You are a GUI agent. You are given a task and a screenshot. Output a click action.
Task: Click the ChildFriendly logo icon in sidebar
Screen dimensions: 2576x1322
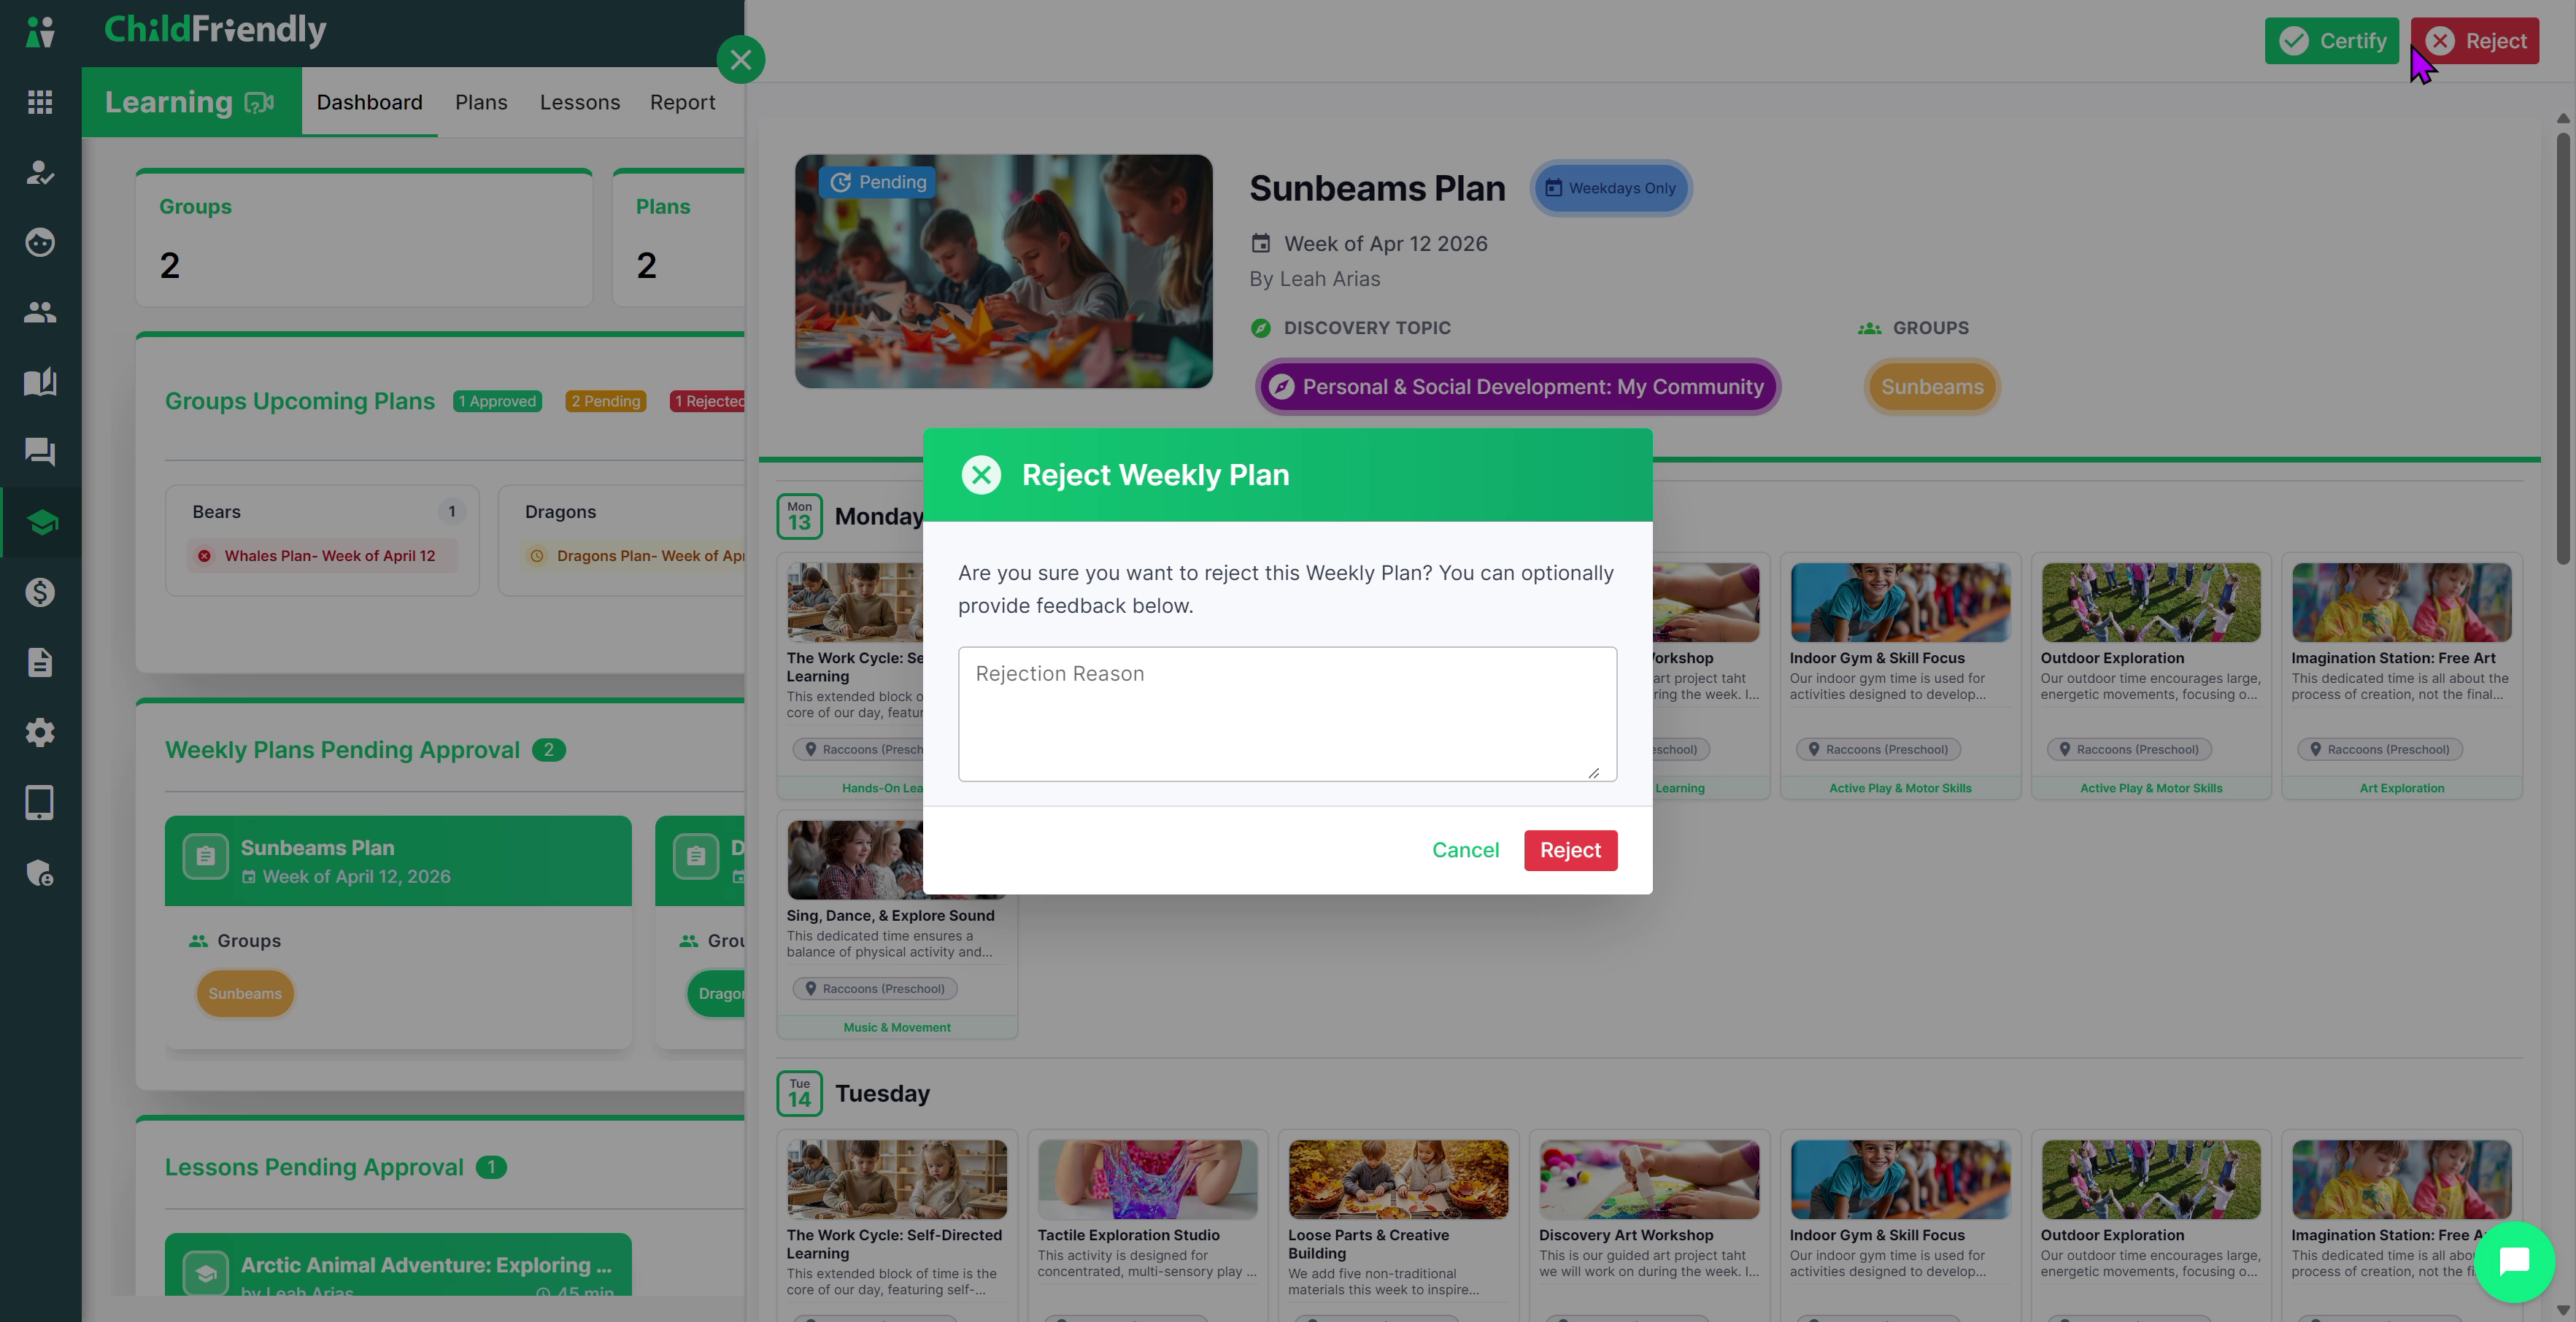pos(40,32)
